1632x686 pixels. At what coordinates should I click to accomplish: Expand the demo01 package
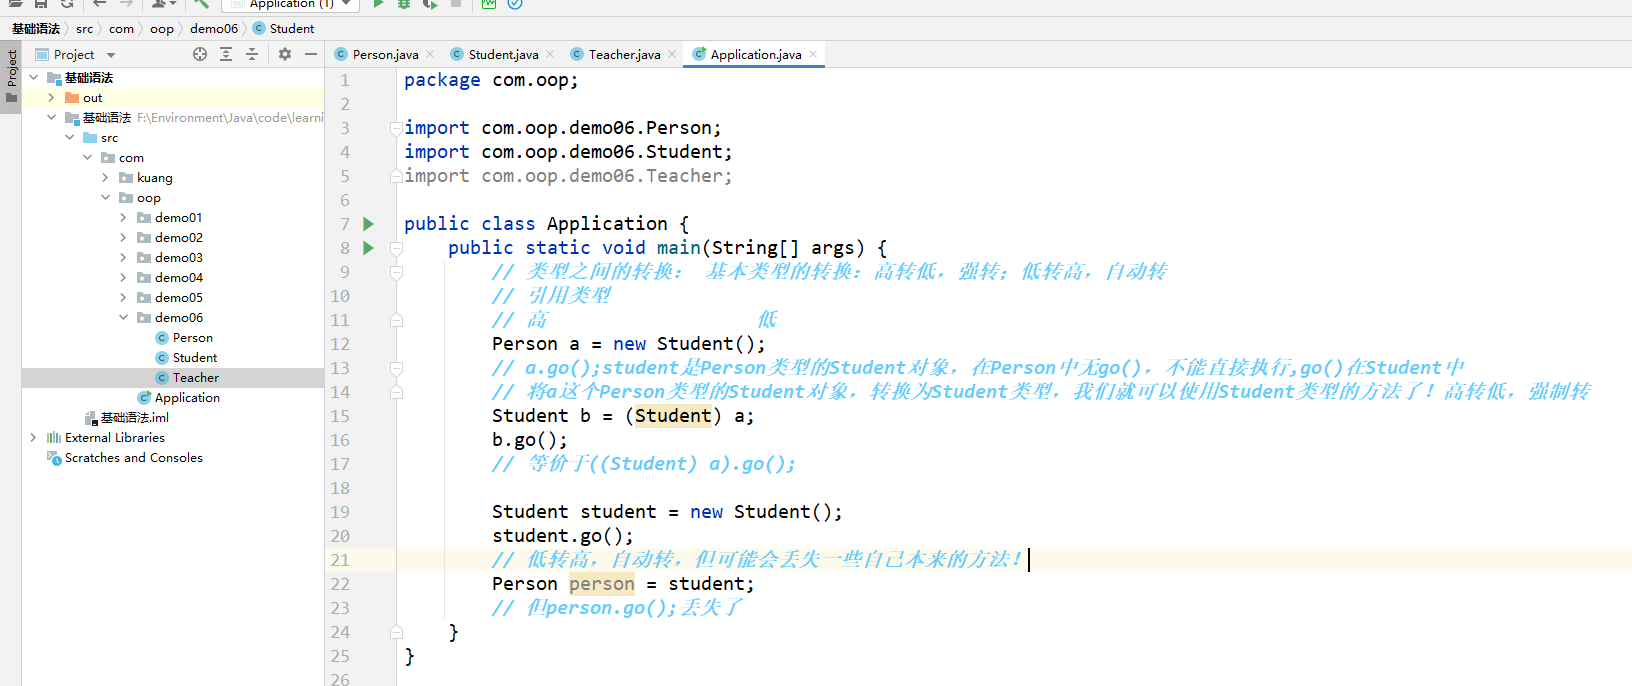pos(123,217)
